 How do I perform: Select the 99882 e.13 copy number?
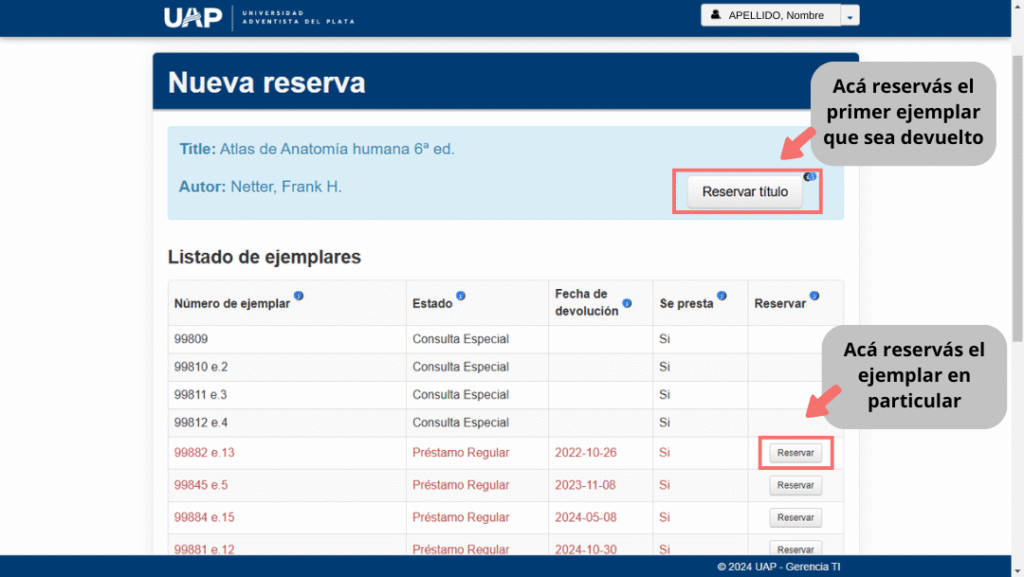coord(204,453)
